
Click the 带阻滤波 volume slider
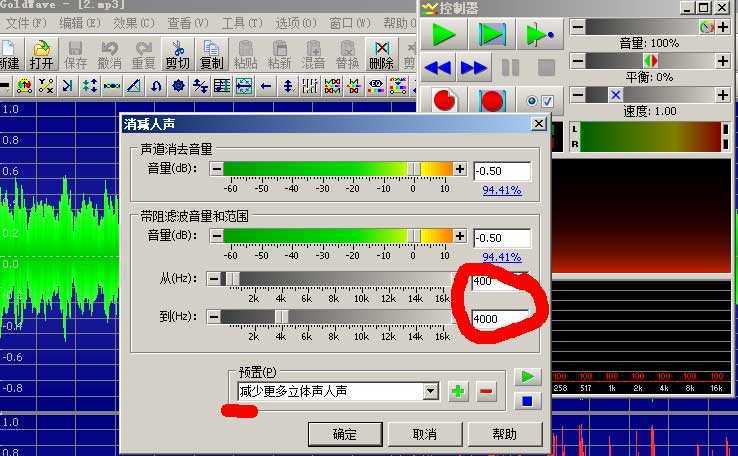click(x=338, y=236)
